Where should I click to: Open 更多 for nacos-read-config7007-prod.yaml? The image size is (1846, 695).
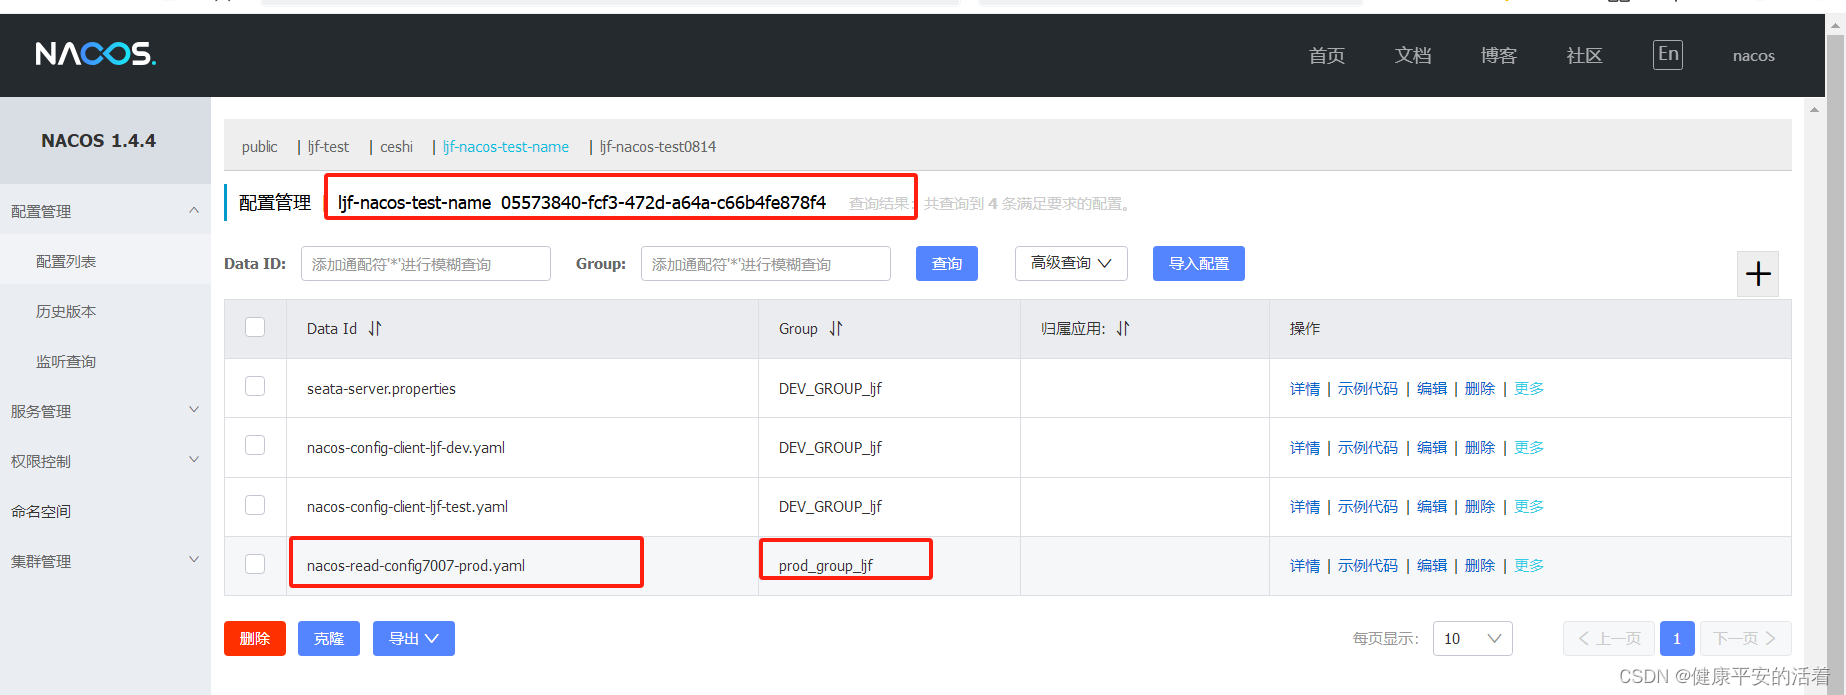coord(1529,565)
